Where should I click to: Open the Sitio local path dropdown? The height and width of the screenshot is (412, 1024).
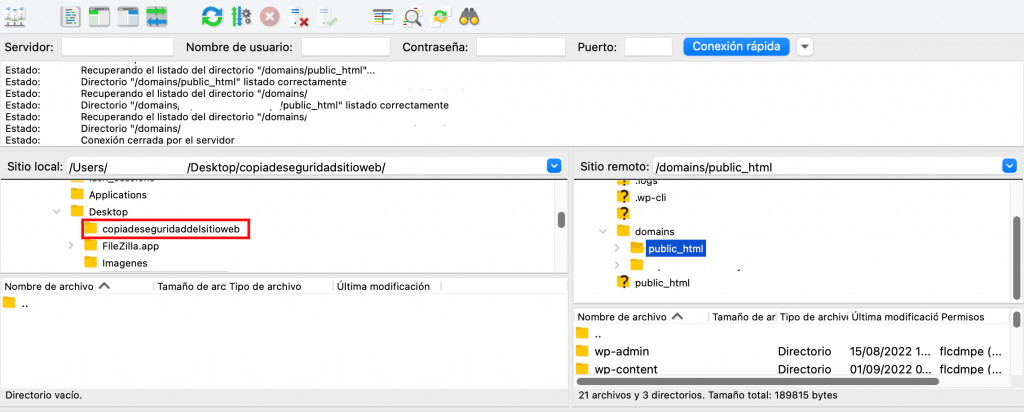(554, 166)
